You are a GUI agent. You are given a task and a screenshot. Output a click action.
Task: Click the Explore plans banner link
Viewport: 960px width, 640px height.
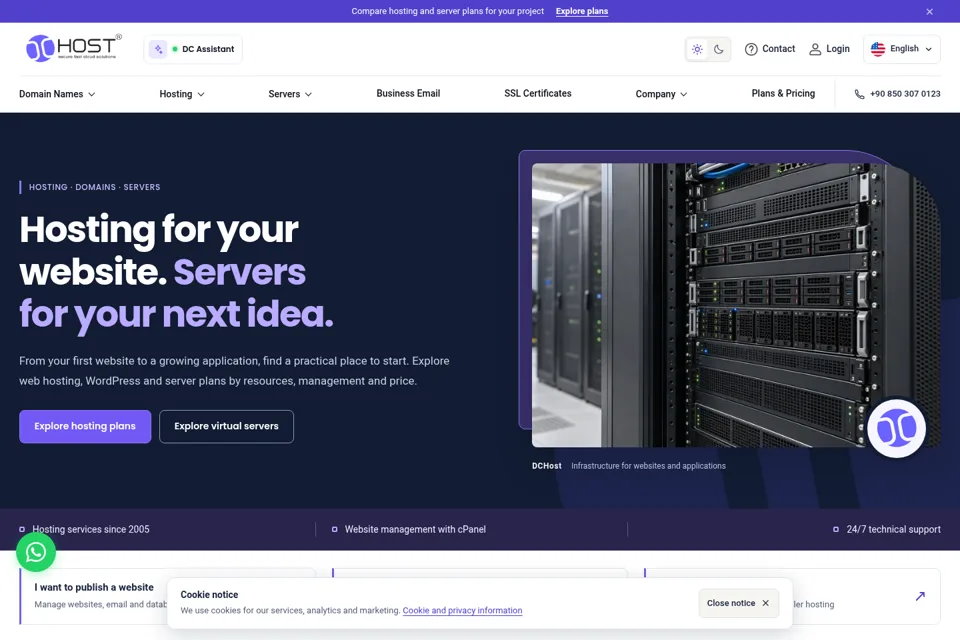pos(582,11)
